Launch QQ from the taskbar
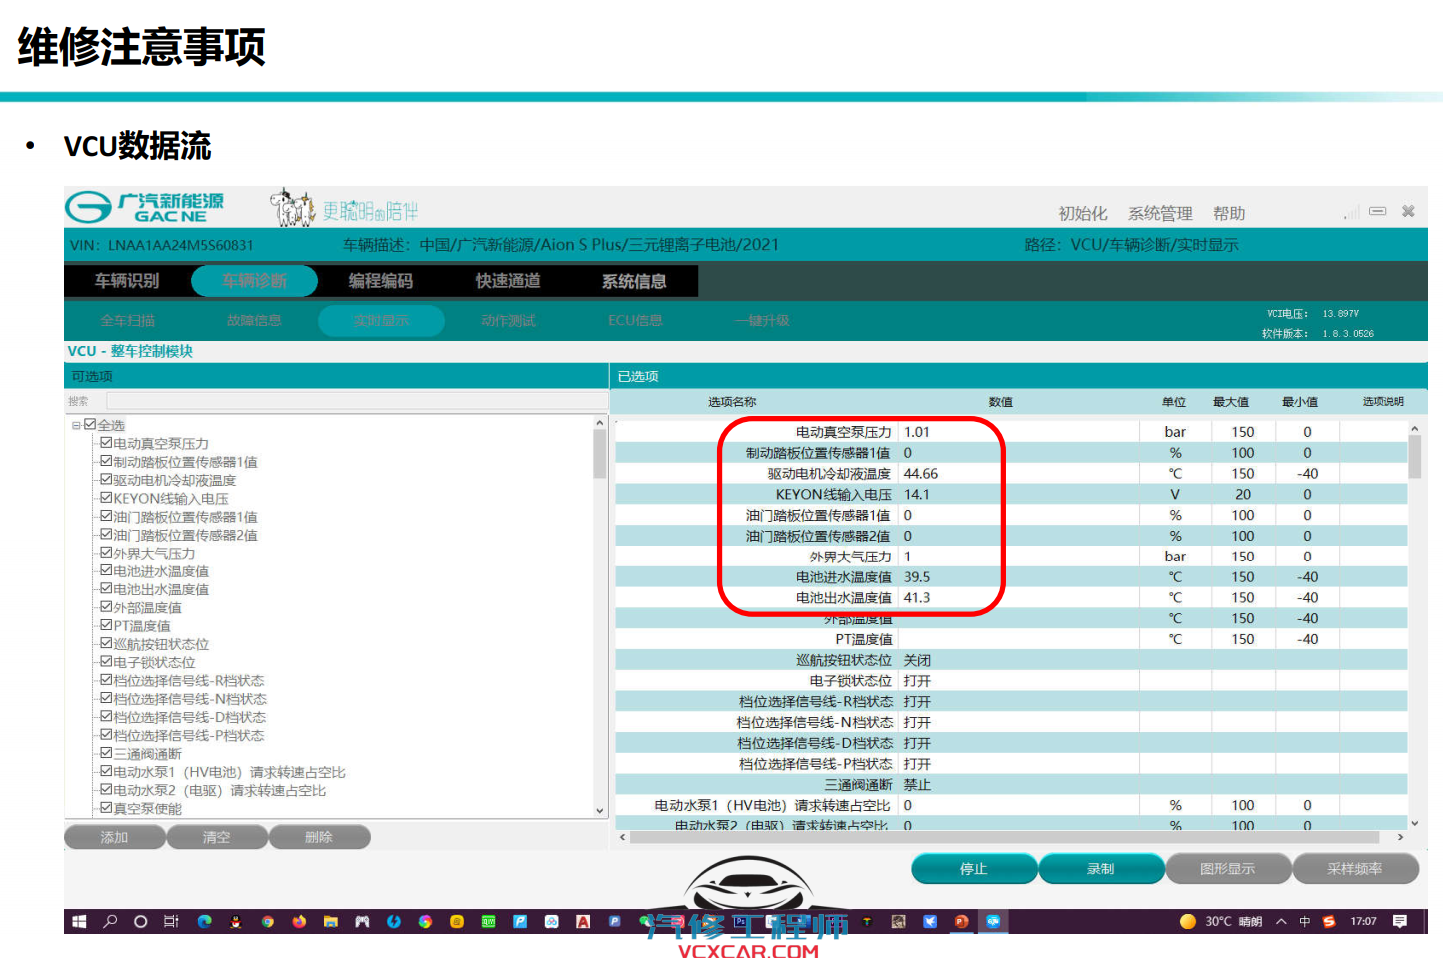The image size is (1443, 958). [x=235, y=921]
